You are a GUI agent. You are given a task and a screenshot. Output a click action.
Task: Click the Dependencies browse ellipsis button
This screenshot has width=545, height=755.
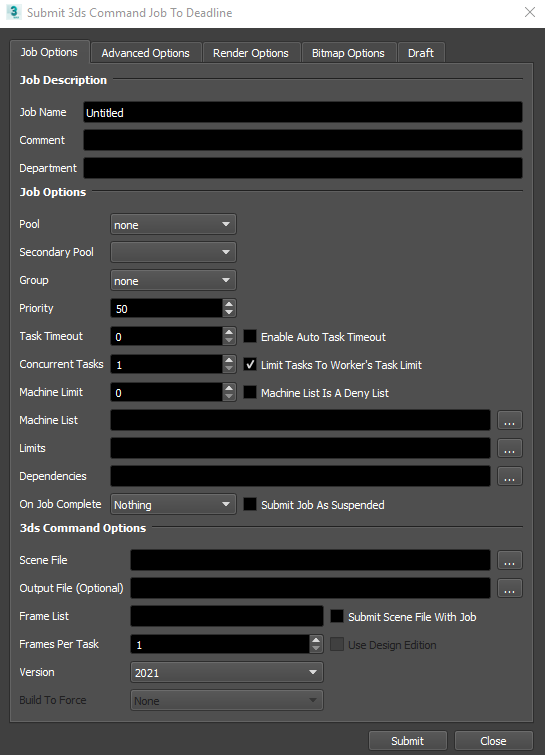point(509,476)
